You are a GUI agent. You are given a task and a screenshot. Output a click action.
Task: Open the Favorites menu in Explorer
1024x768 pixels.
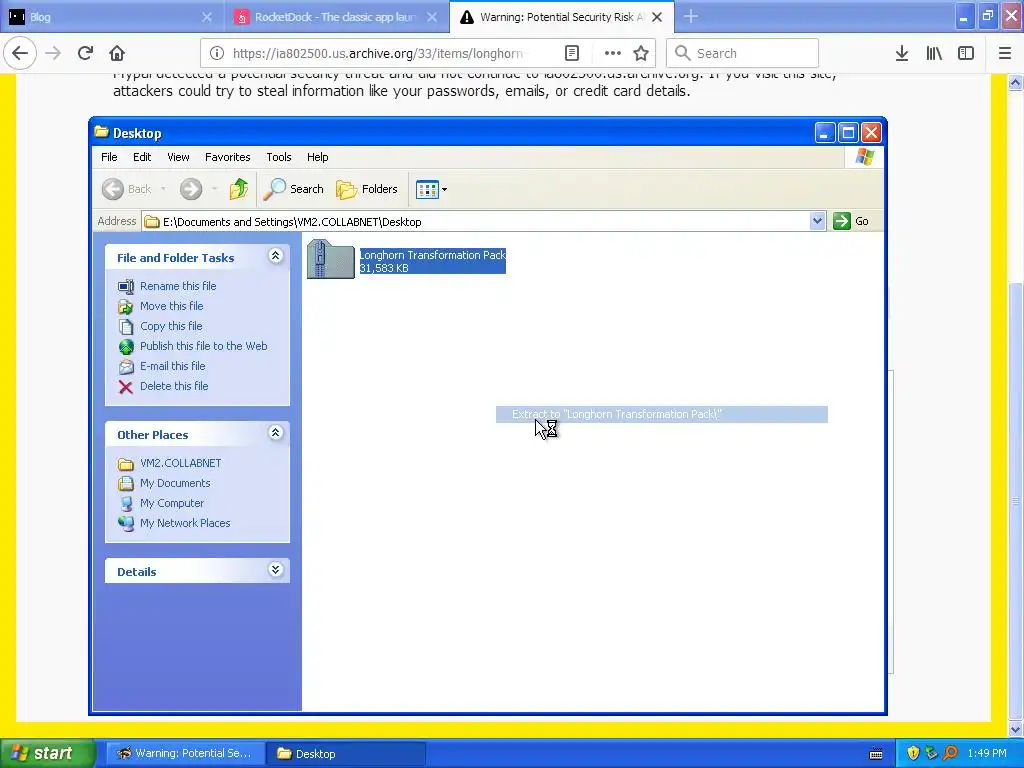pyautogui.click(x=227, y=157)
